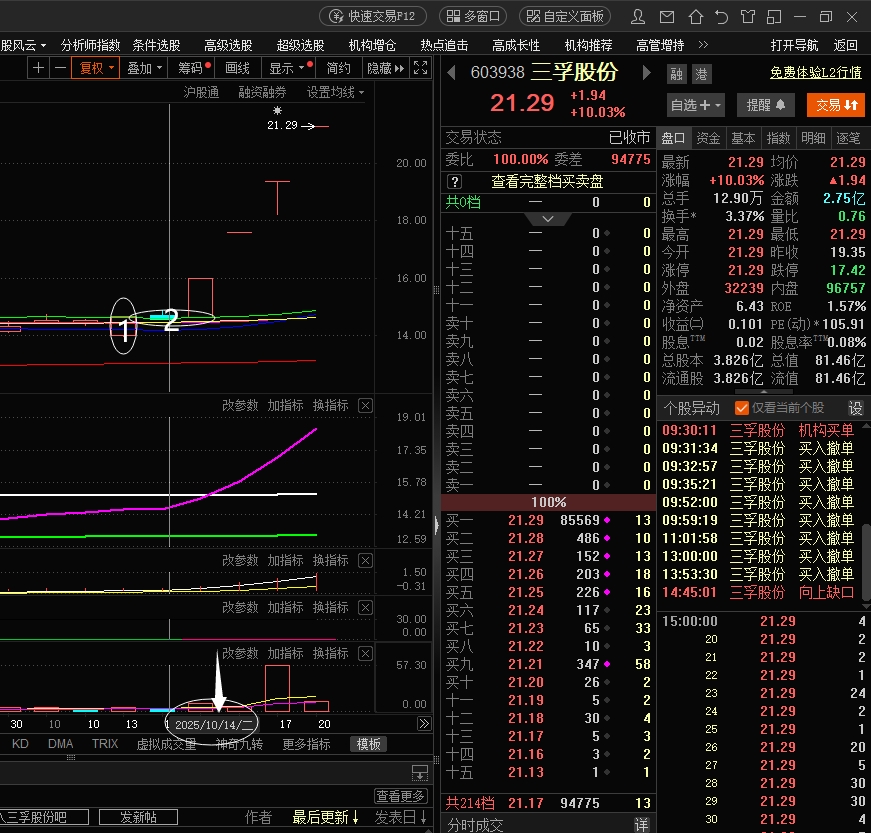871x833 pixels.
Task: Open the mail message icon
Action: (667, 17)
